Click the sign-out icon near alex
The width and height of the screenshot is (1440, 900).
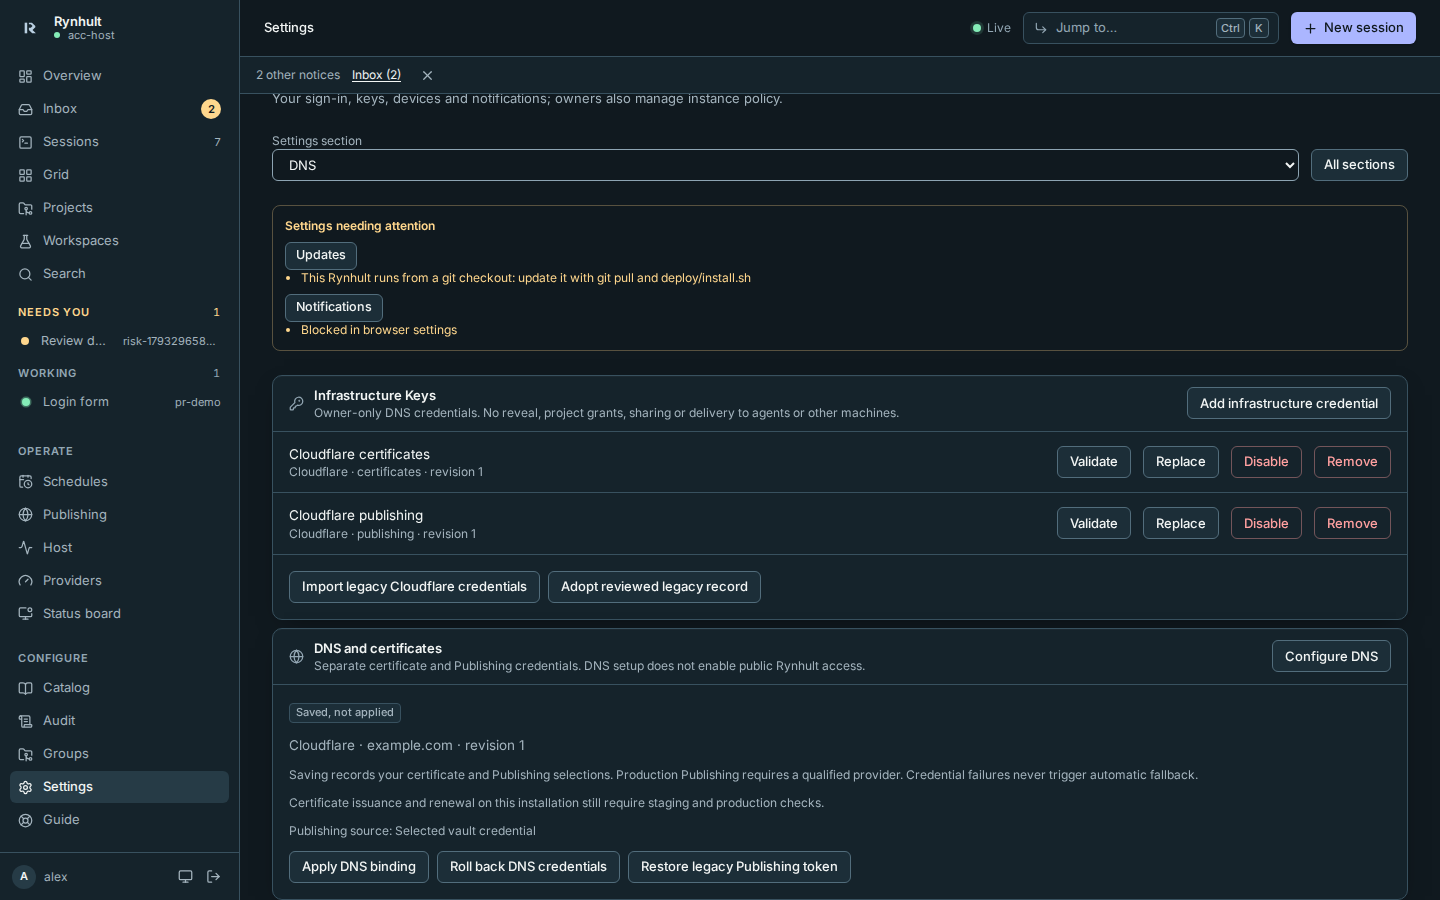(x=213, y=877)
